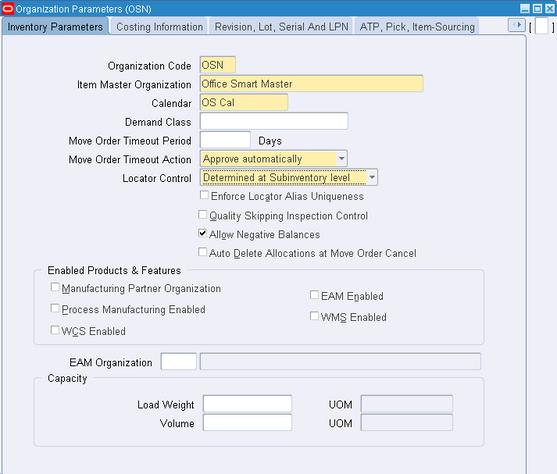Click the Oracle logo icon in title bar
Screen dimensions: 557x474
(8, 8)
